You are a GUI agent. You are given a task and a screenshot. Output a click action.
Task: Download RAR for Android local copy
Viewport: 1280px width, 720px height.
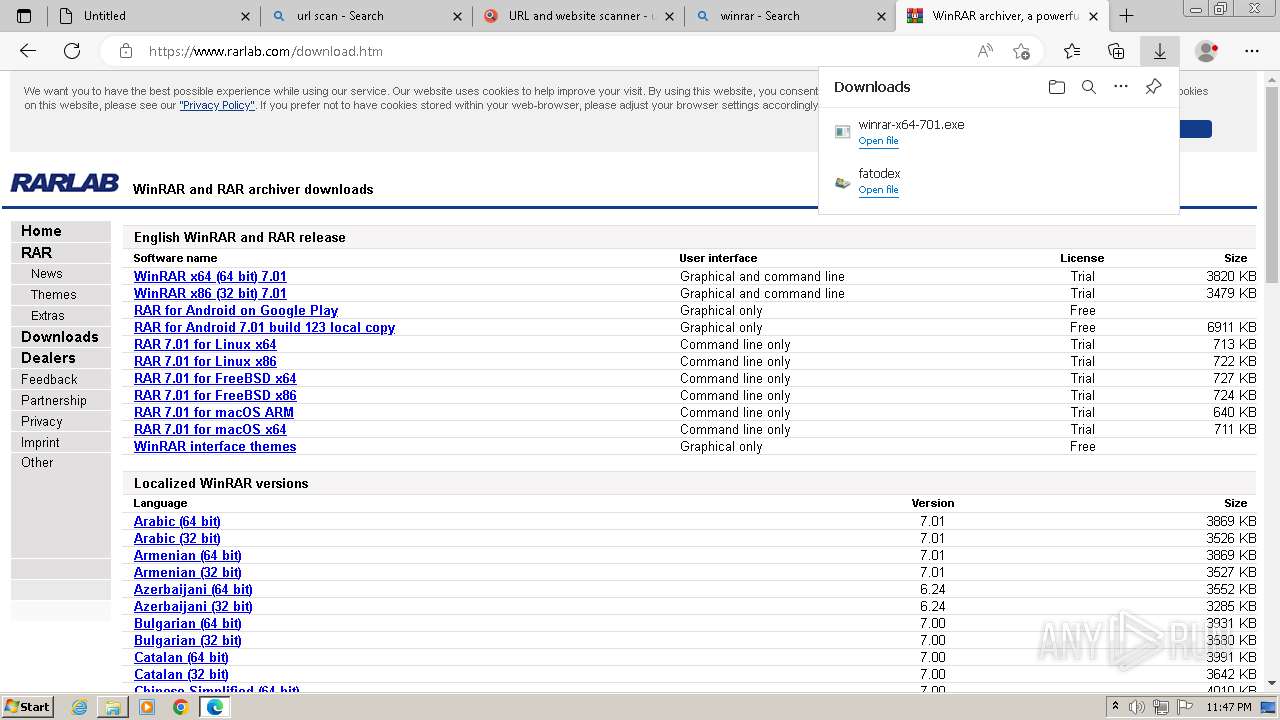(x=264, y=328)
